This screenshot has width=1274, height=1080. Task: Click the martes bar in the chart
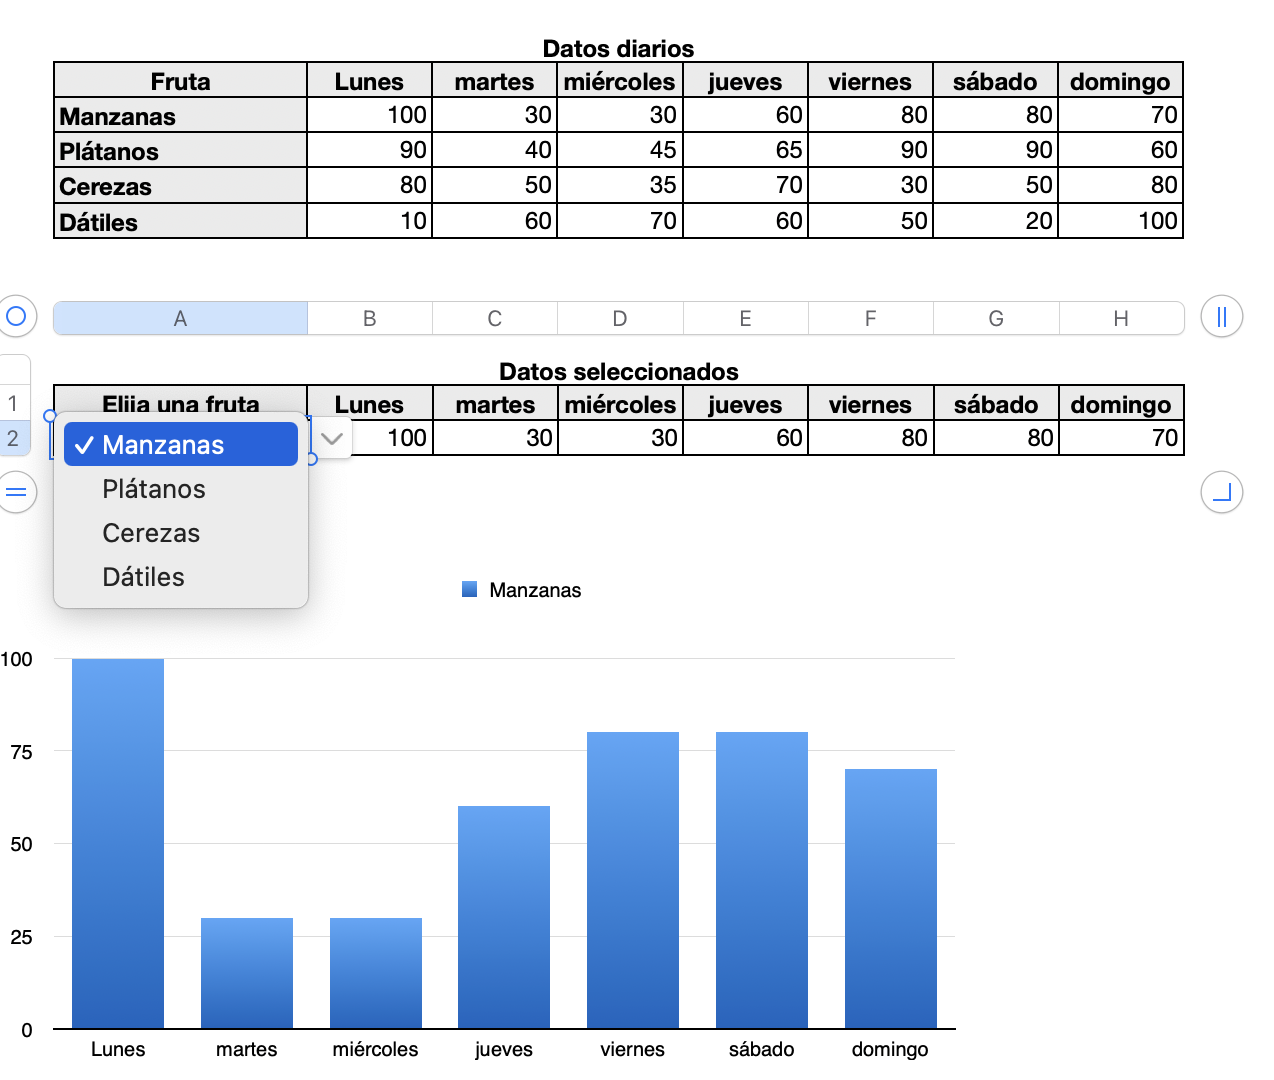(247, 973)
